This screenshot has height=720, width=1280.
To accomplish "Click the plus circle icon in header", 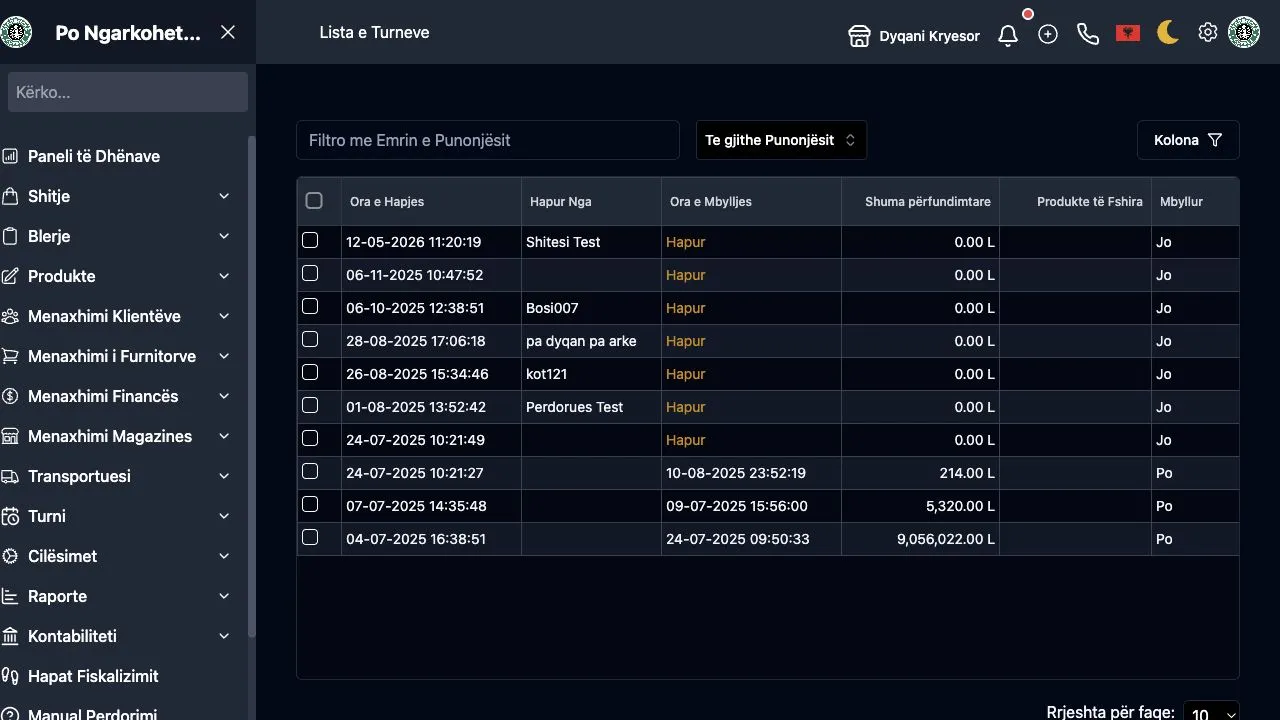I will pyautogui.click(x=1048, y=34).
